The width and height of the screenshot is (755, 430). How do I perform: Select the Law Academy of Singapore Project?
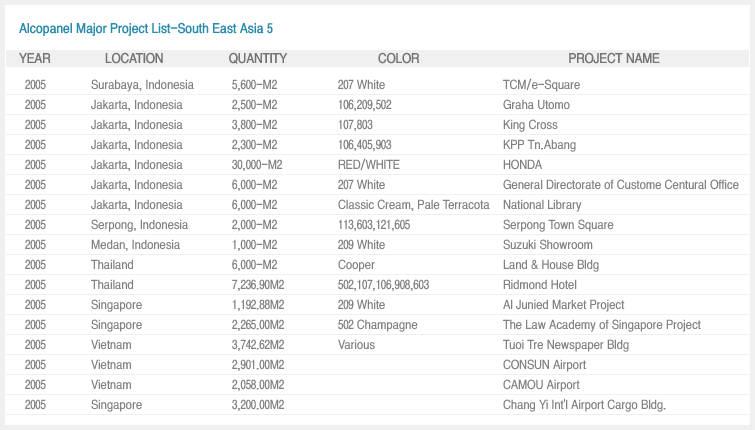tap(602, 325)
